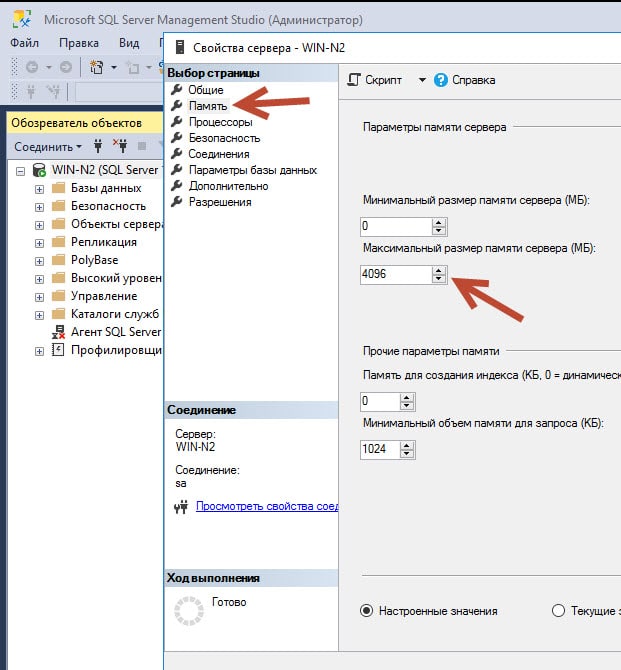
Task: Select the WIN-N2 SQL Server node
Action: 105,170
